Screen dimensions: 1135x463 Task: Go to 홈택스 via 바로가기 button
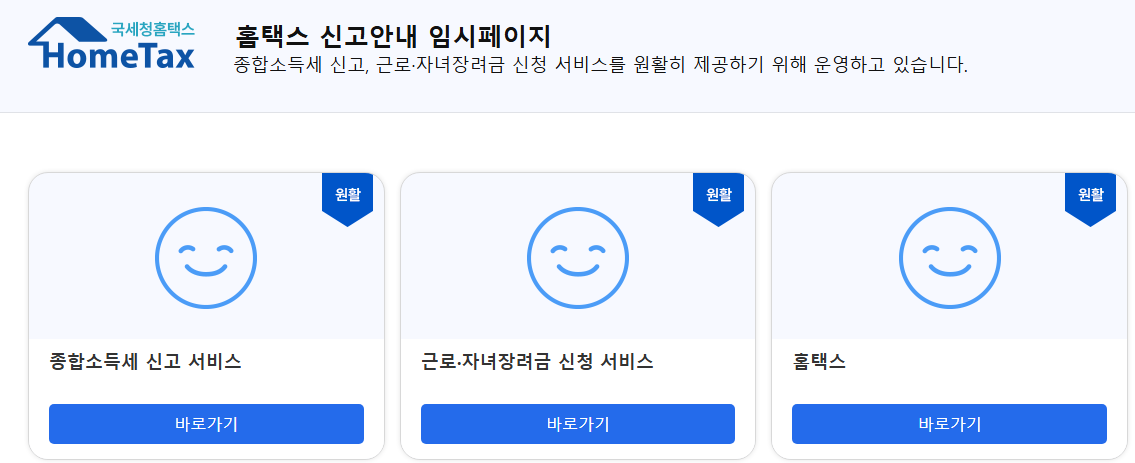click(x=950, y=424)
